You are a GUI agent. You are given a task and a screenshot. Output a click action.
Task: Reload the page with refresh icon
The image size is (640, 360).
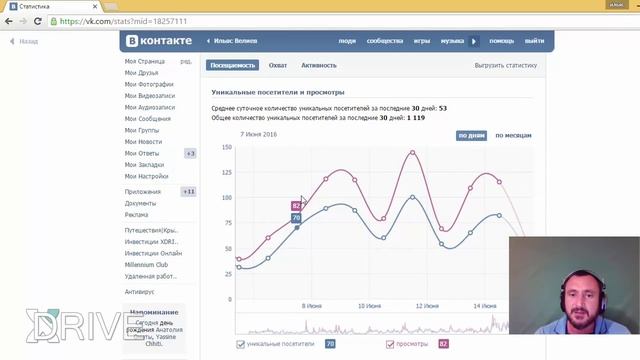tap(38, 21)
